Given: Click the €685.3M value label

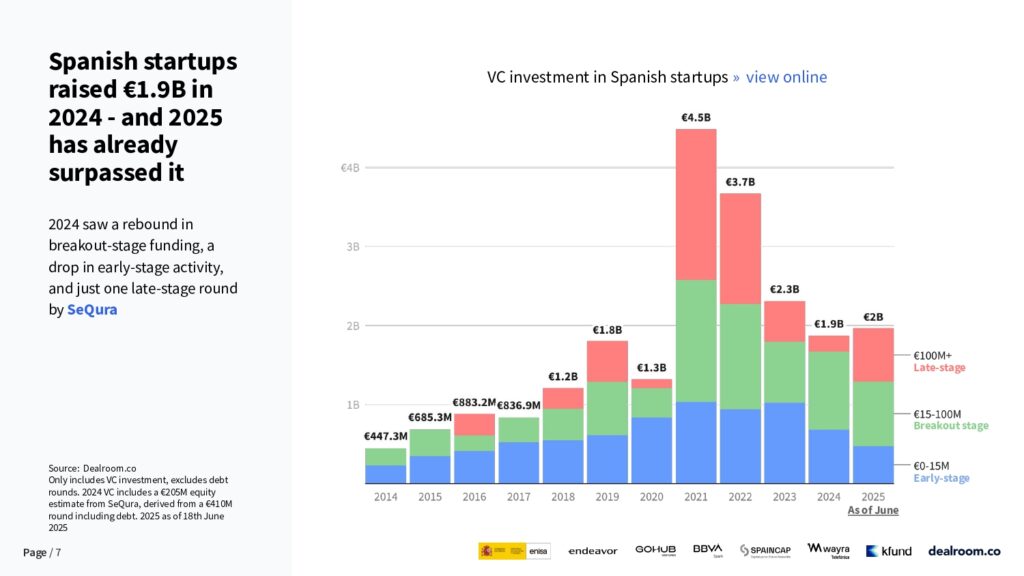Looking at the screenshot, I should click(x=430, y=417).
